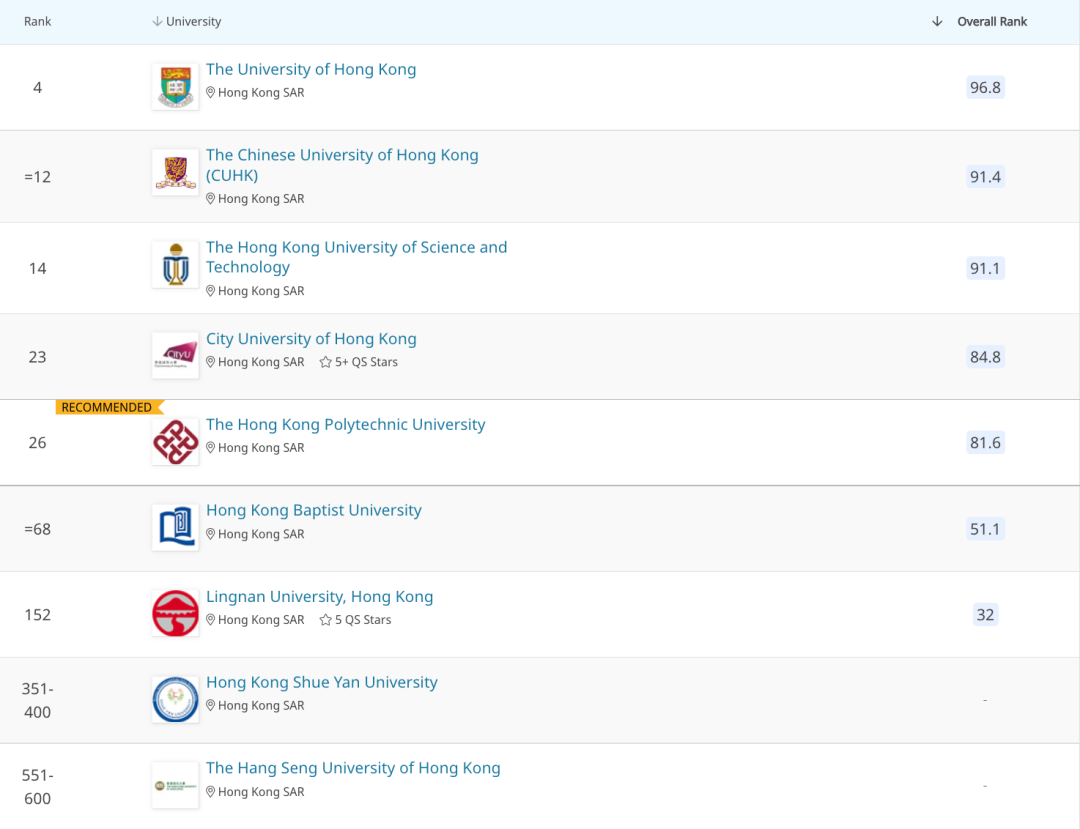Screen dimensions: 1080x829
Task: Open Lingnan University, Hong Kong link
Action: (320, 597)
